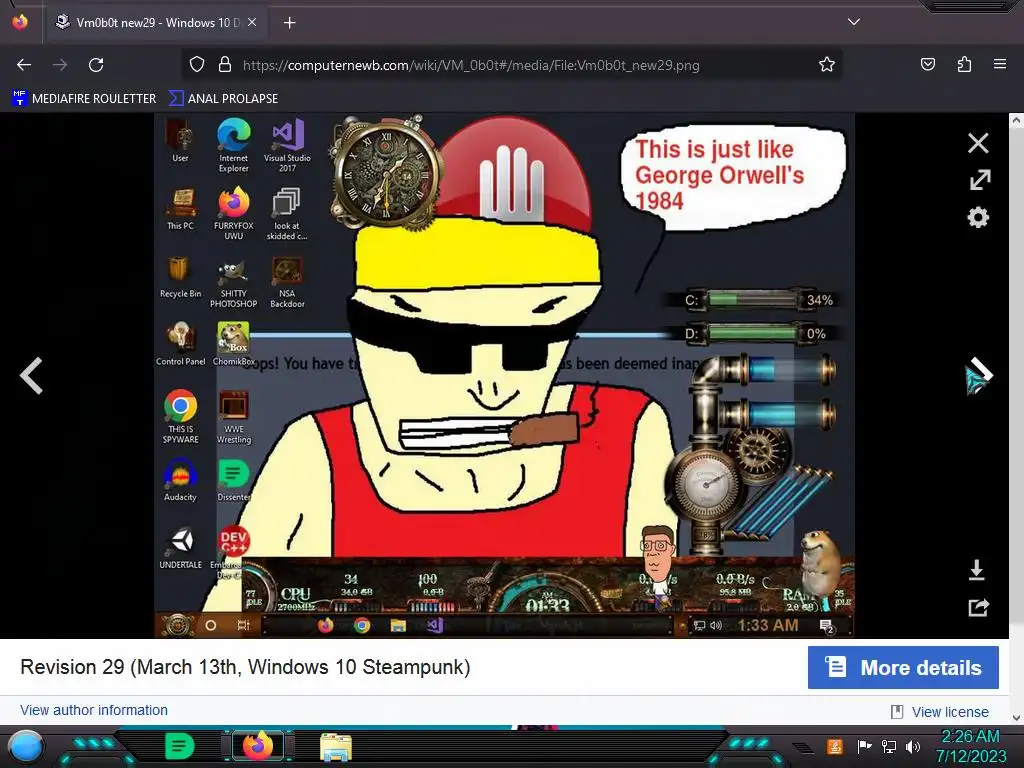1024x768 pixels.
Task: Close the Vm0b0t new29 tab
Action: click(x=252, y=22)
